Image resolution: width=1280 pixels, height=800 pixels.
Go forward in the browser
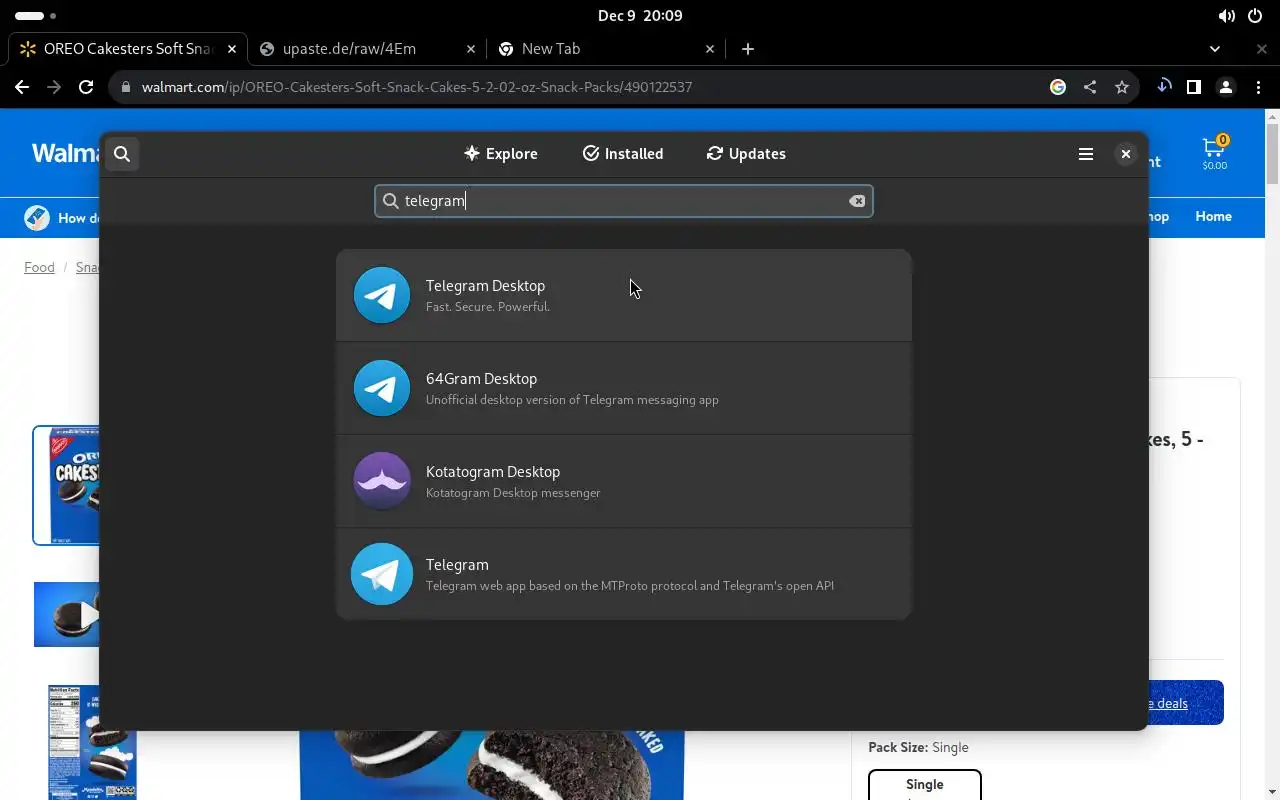coord(54,87)
